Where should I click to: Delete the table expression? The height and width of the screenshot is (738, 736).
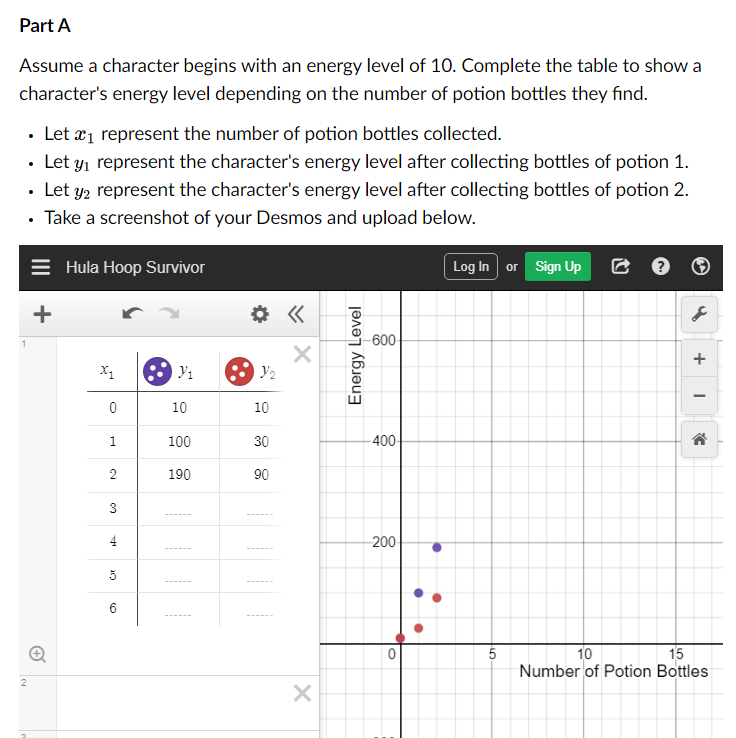[302, 354]
